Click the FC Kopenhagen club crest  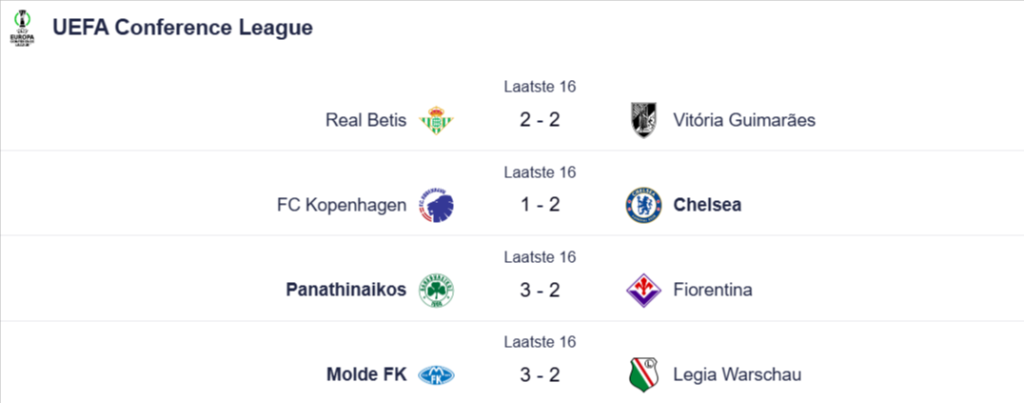pyautogui.click(x=437, y=205)
